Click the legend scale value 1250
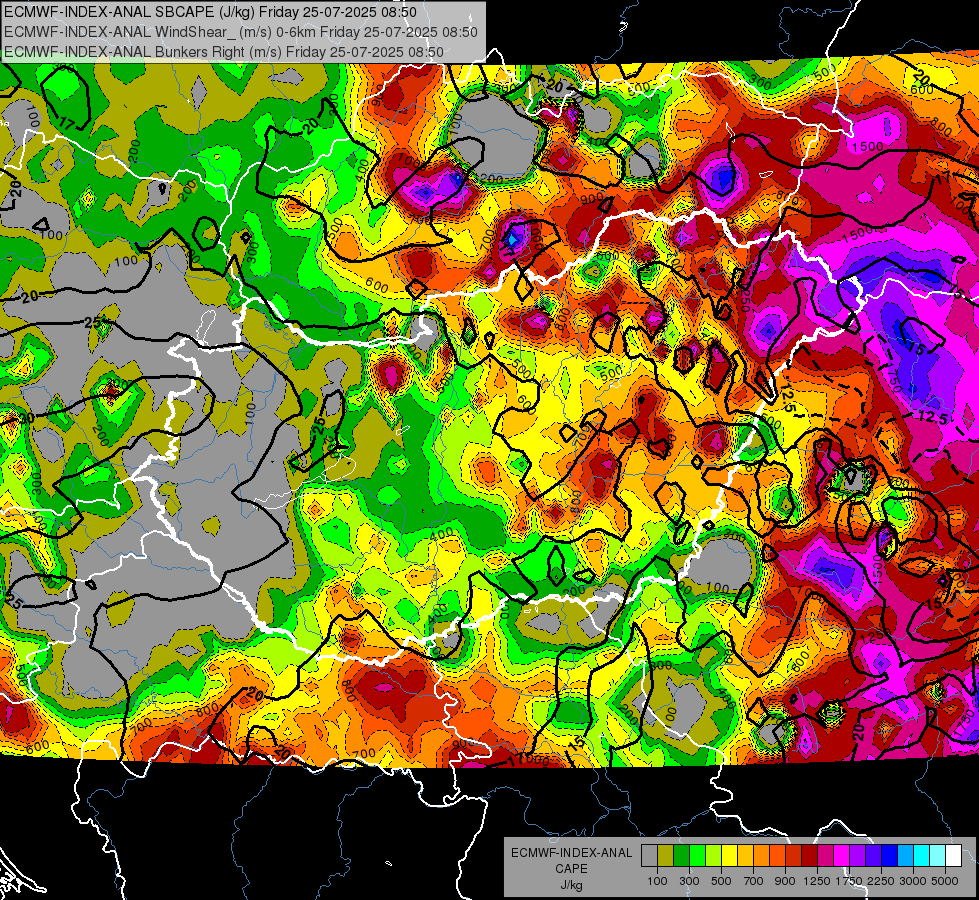This screenshot has height=900, width=979. point(817,881)
